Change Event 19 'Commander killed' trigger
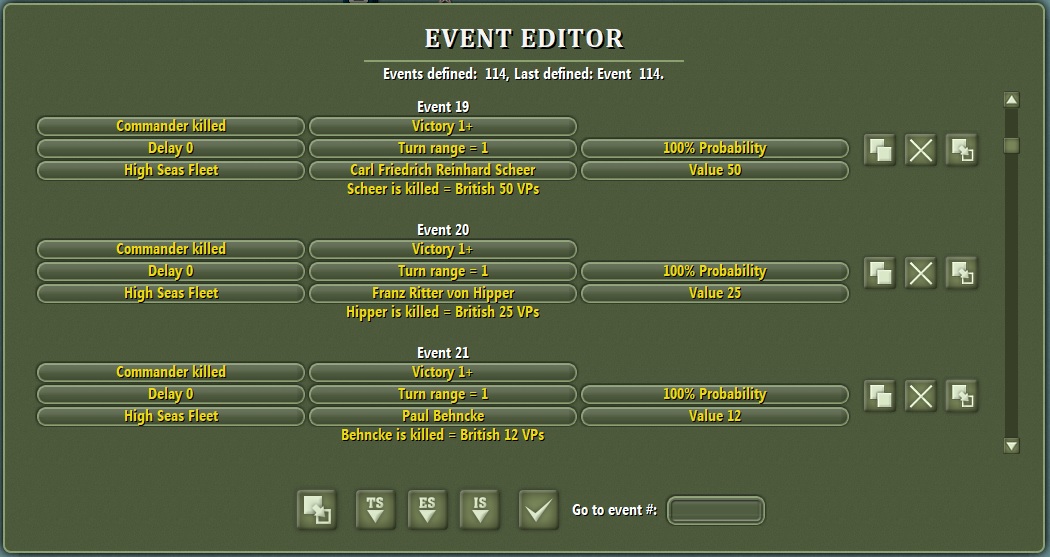Viewport: 1050px width, 557px height. pyautogui.click(x=171, y=127)
